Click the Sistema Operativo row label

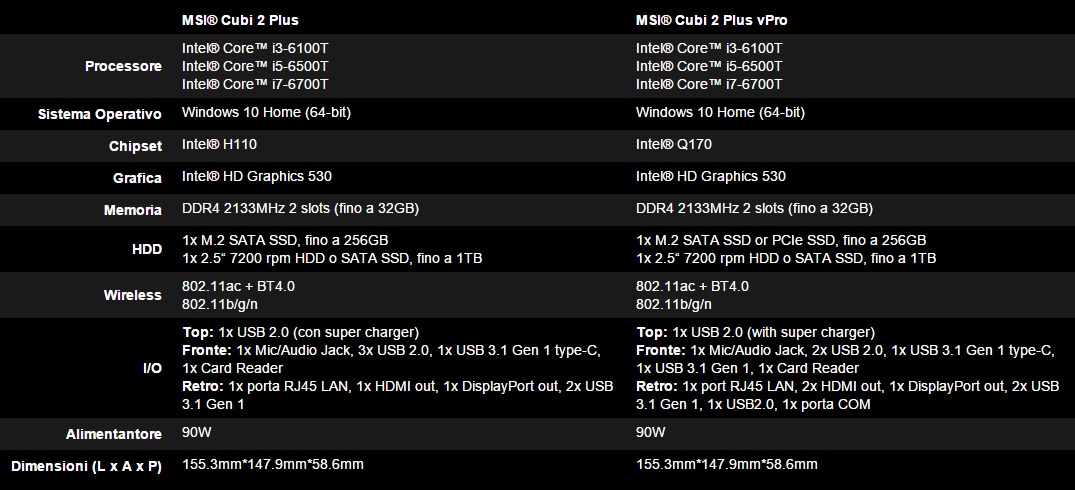[100, 114]
